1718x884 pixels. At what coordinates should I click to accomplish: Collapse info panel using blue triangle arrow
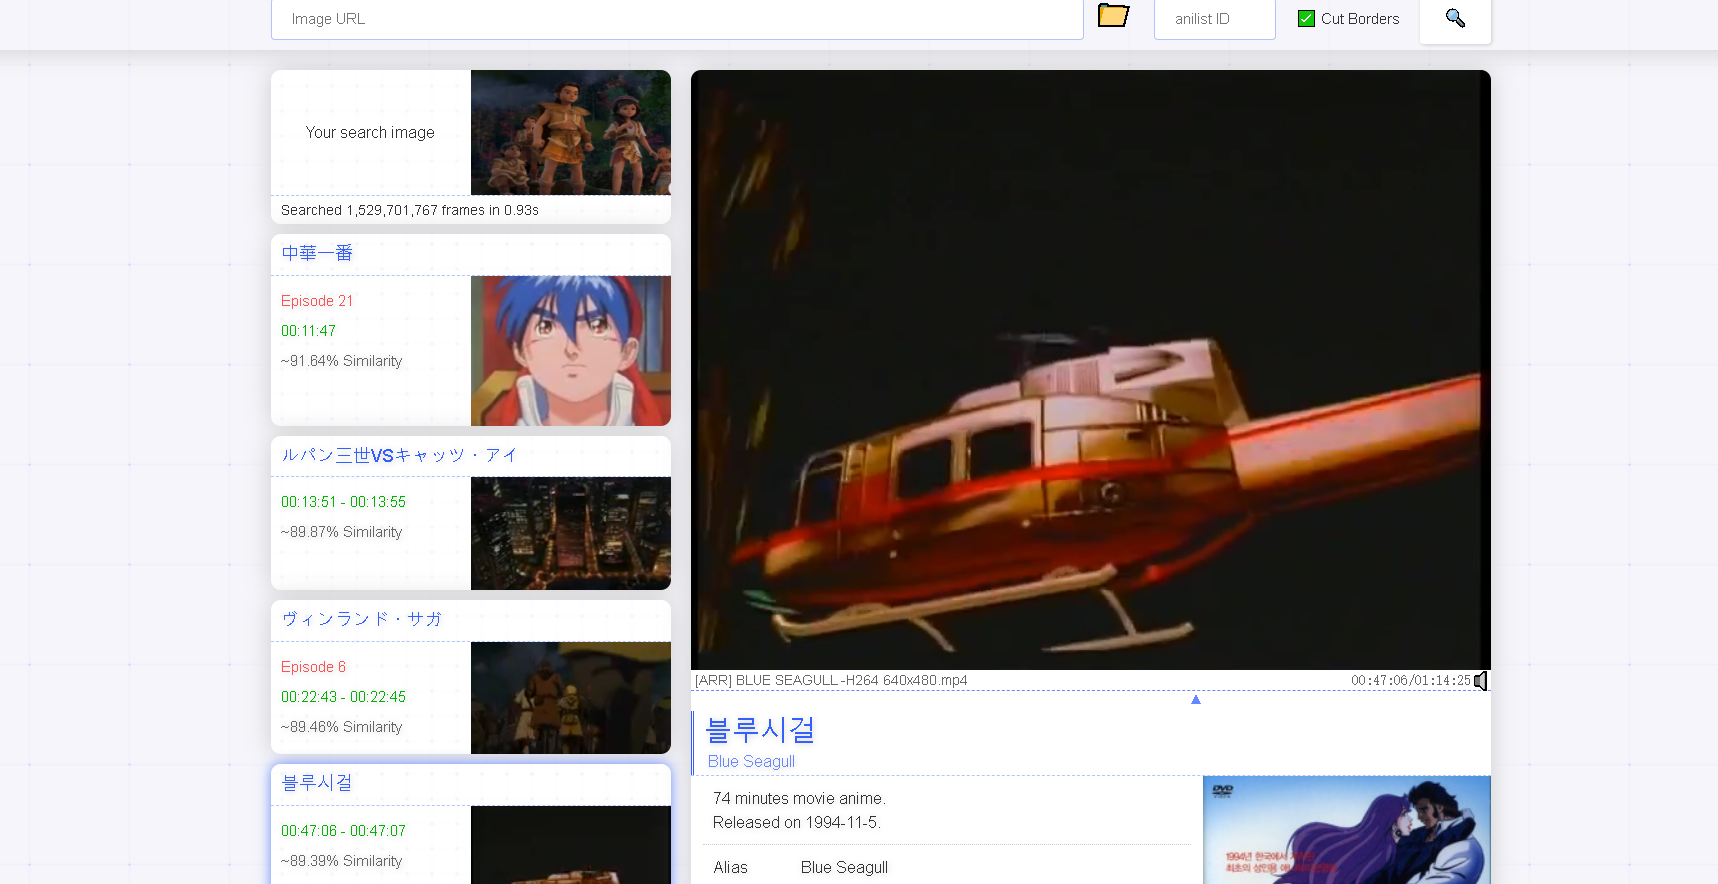(1195, 700)
